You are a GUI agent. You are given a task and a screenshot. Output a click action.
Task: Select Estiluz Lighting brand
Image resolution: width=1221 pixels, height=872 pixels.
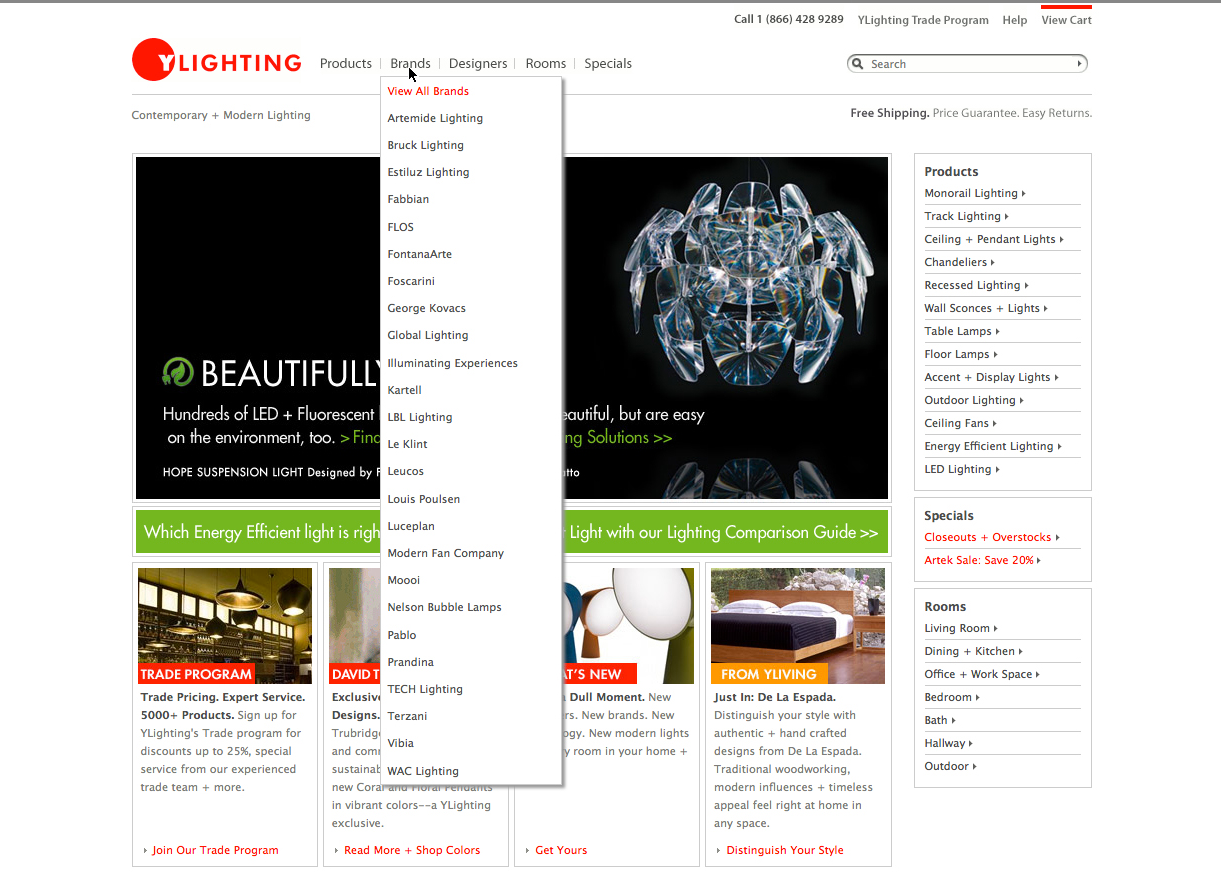(x=428, y=172)
